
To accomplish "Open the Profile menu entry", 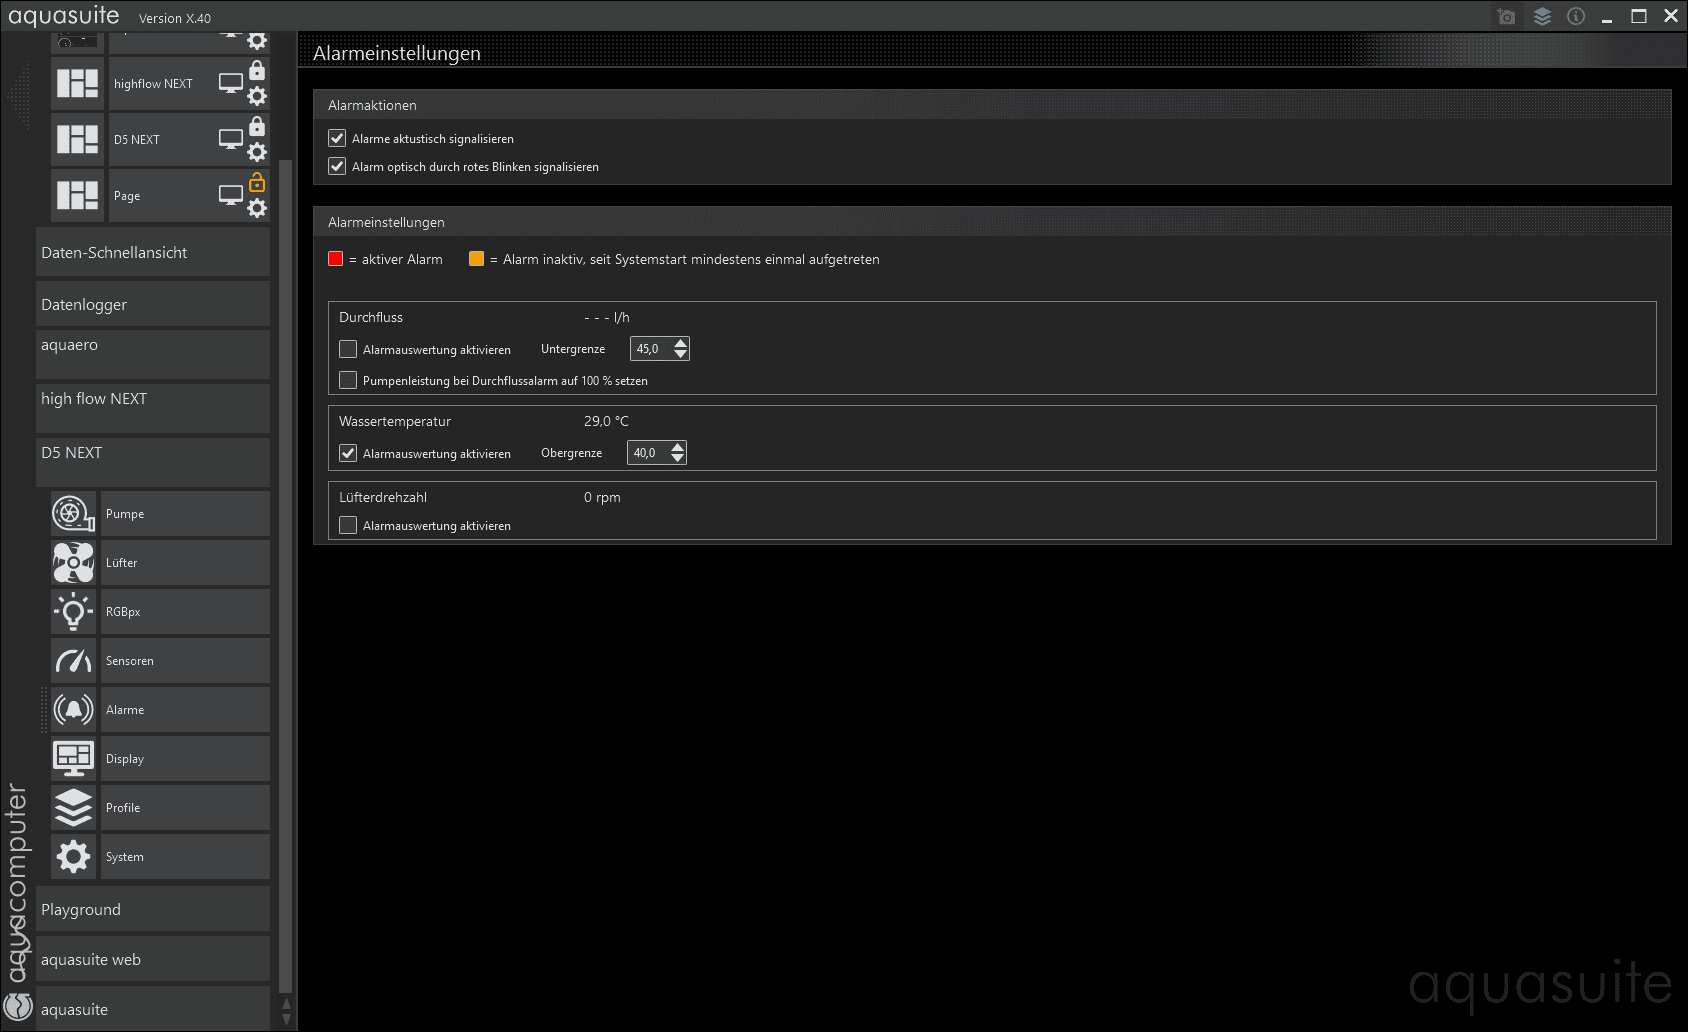I will [185, 808].
